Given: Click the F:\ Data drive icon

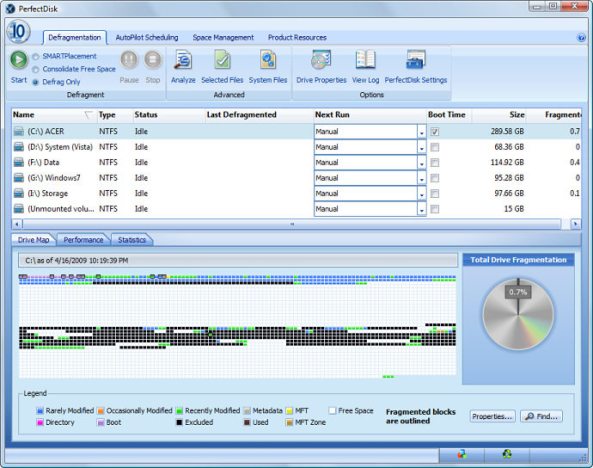Looking at the screenshot, I should coord(19,162).
